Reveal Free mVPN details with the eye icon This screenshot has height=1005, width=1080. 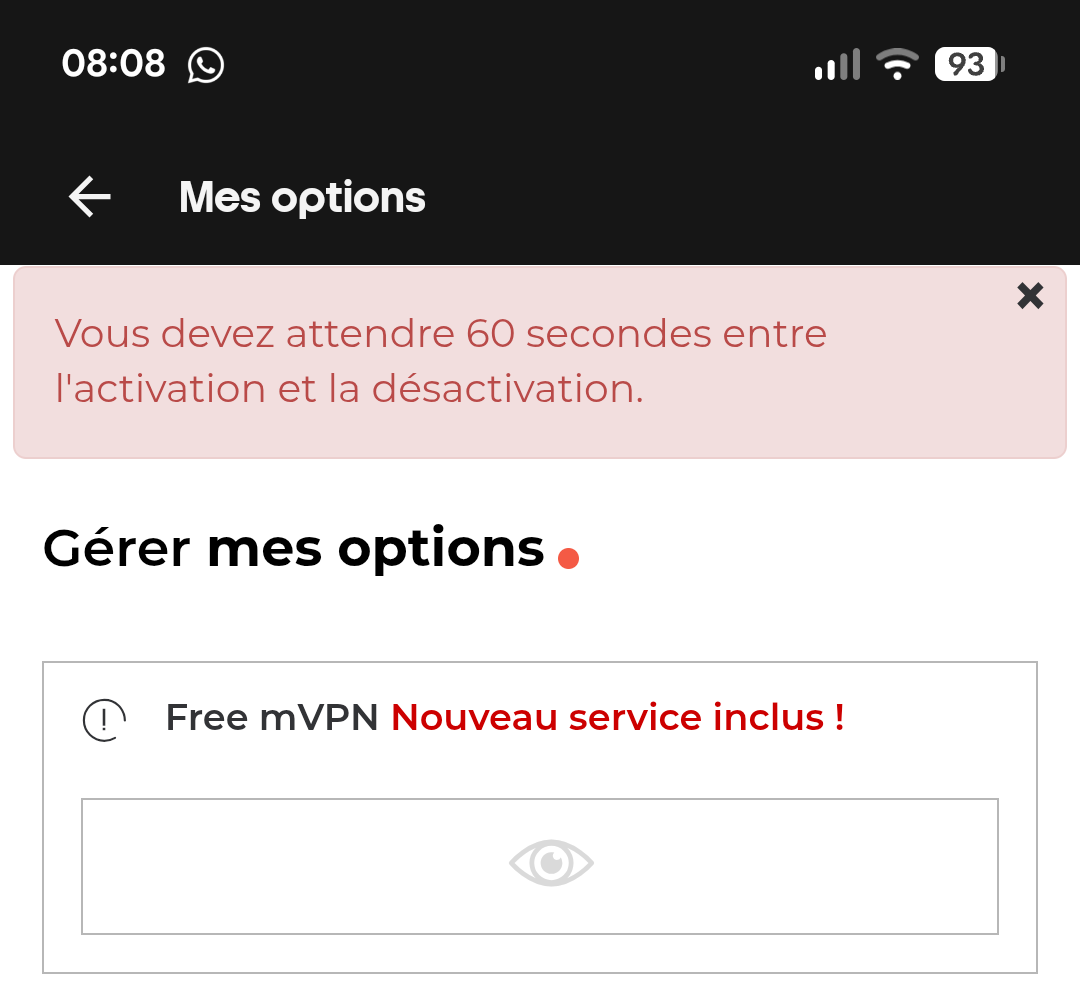(x=551, y=862)
